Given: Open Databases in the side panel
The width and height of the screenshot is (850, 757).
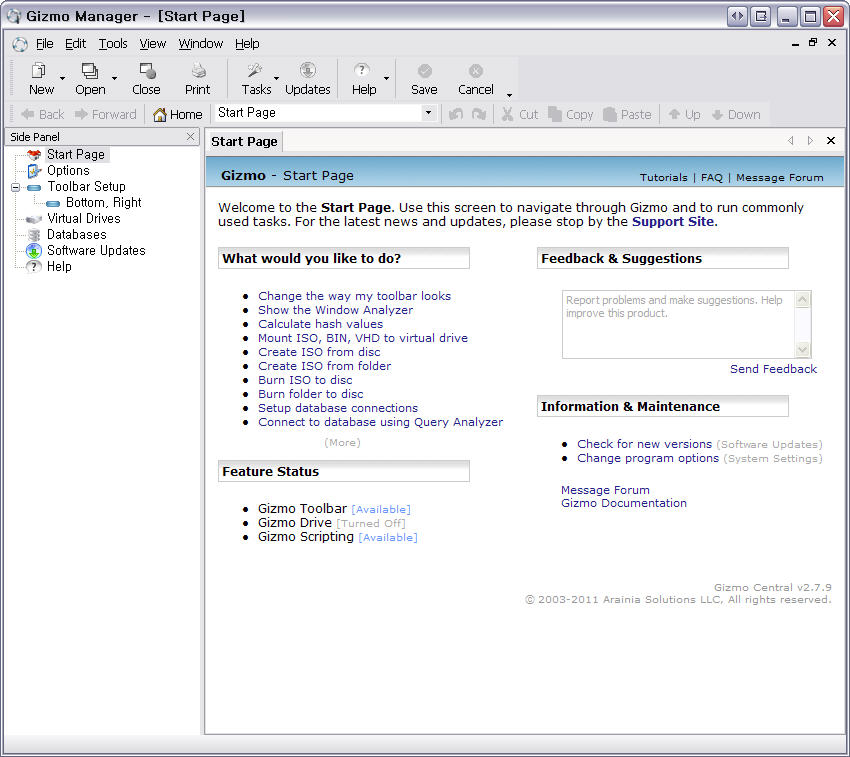Looking at the screenshot, I should click(76, 234).
